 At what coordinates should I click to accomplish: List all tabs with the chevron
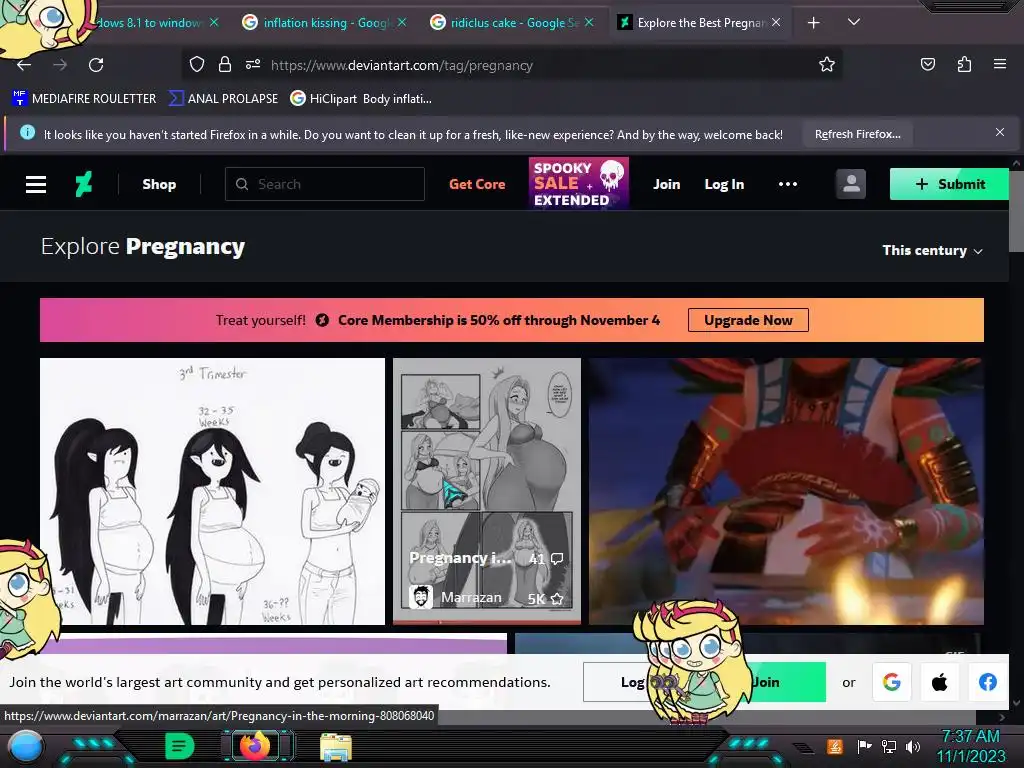pos(854,22)
